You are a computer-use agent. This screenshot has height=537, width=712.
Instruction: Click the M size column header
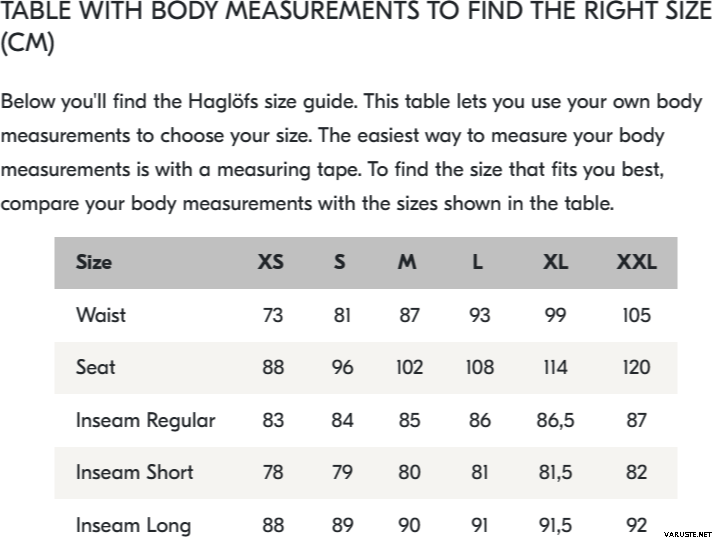tap(407, 262)
